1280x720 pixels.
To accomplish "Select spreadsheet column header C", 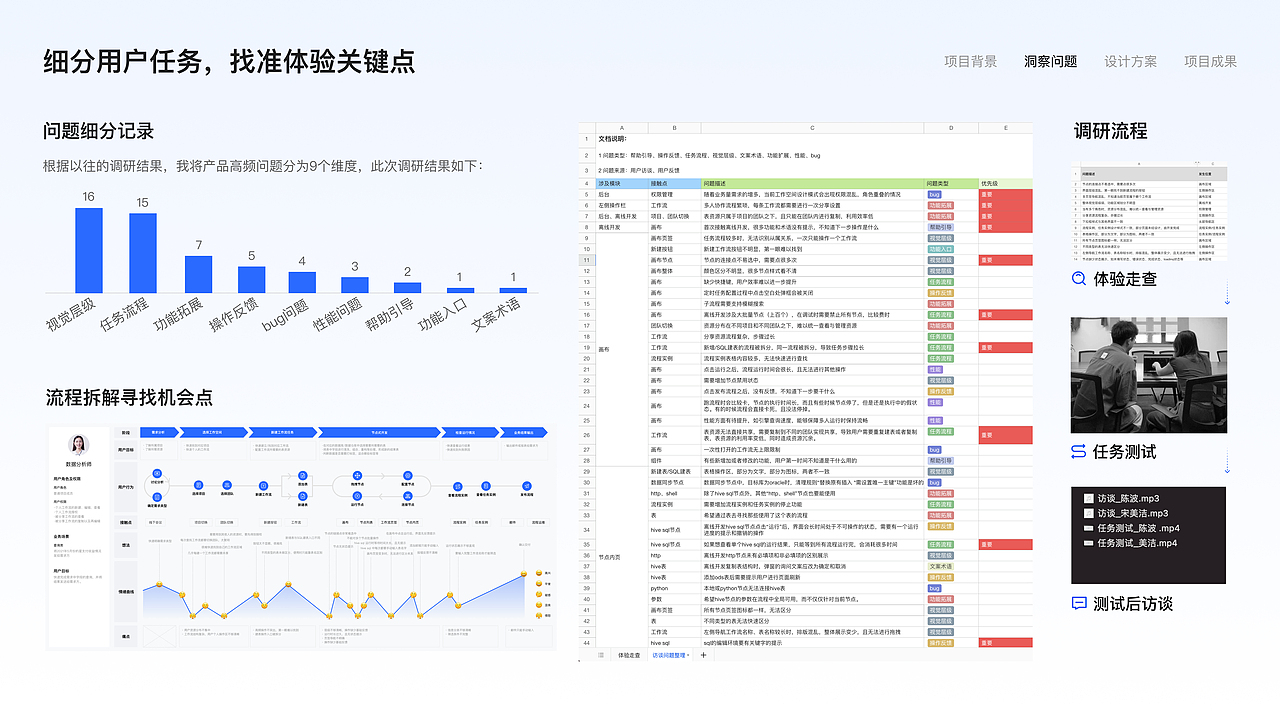I will pos(812,128).
